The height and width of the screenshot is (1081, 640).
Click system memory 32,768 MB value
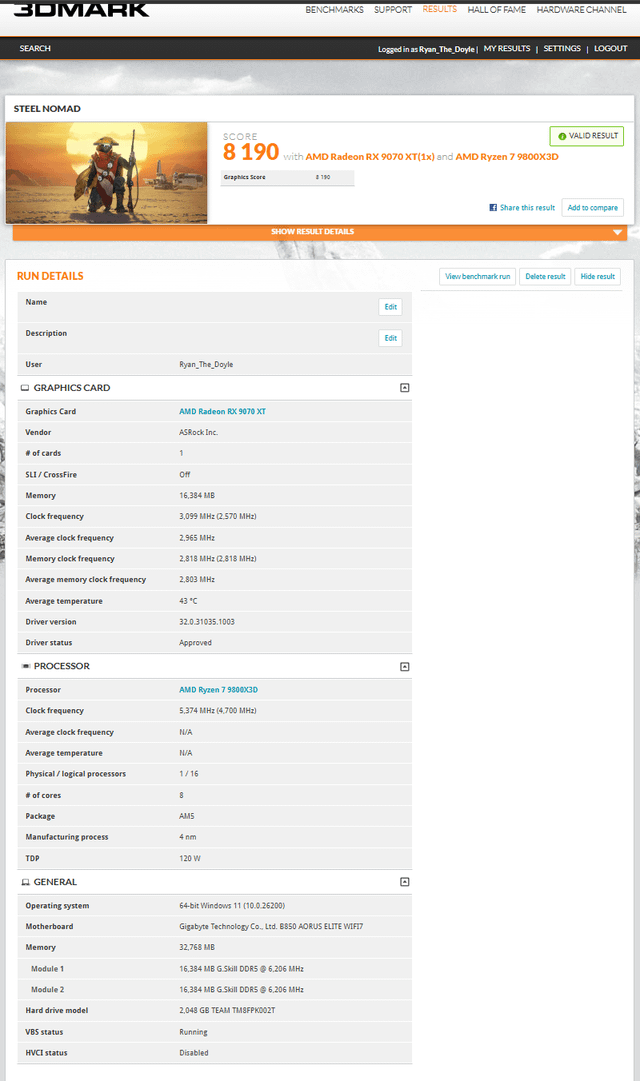(x=197, y=948)
